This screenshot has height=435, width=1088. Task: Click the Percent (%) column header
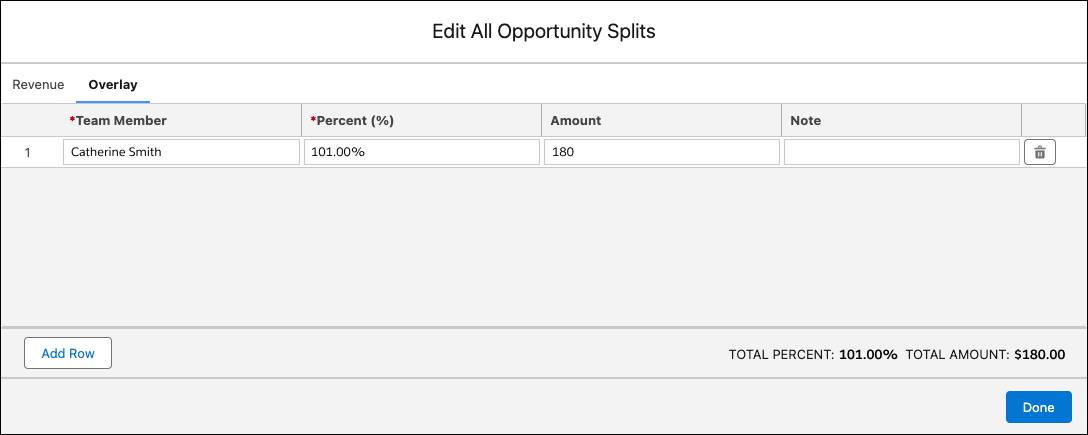coord(352,120)
